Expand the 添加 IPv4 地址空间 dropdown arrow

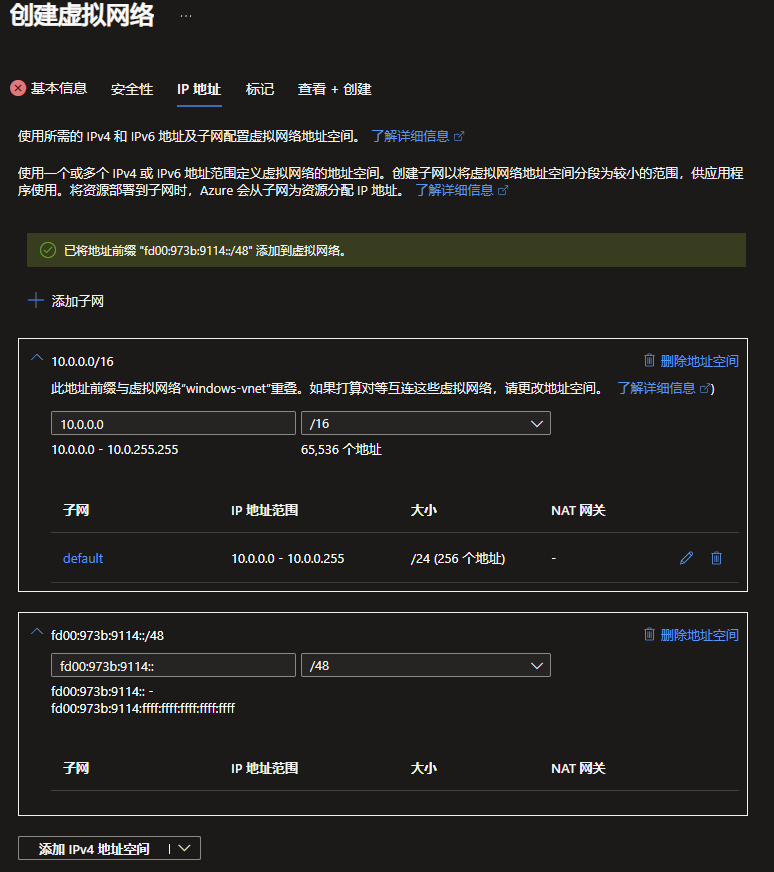pos(187,848)
